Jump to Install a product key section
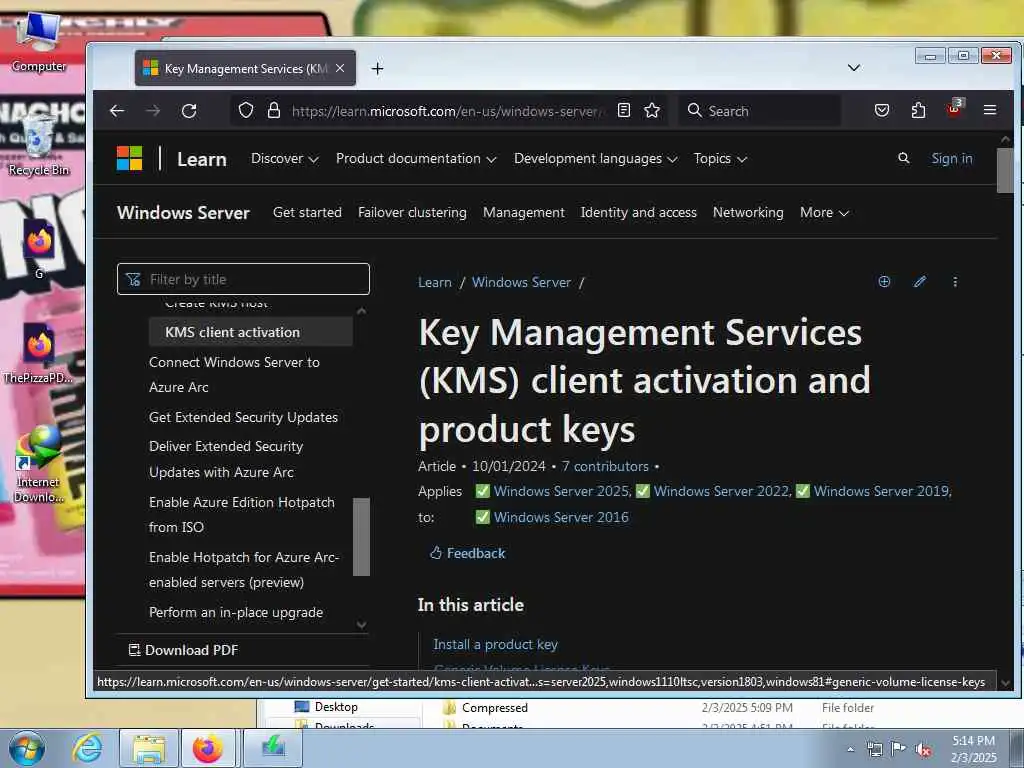This screenshot has width=1024, height=768. click(495, 644)
